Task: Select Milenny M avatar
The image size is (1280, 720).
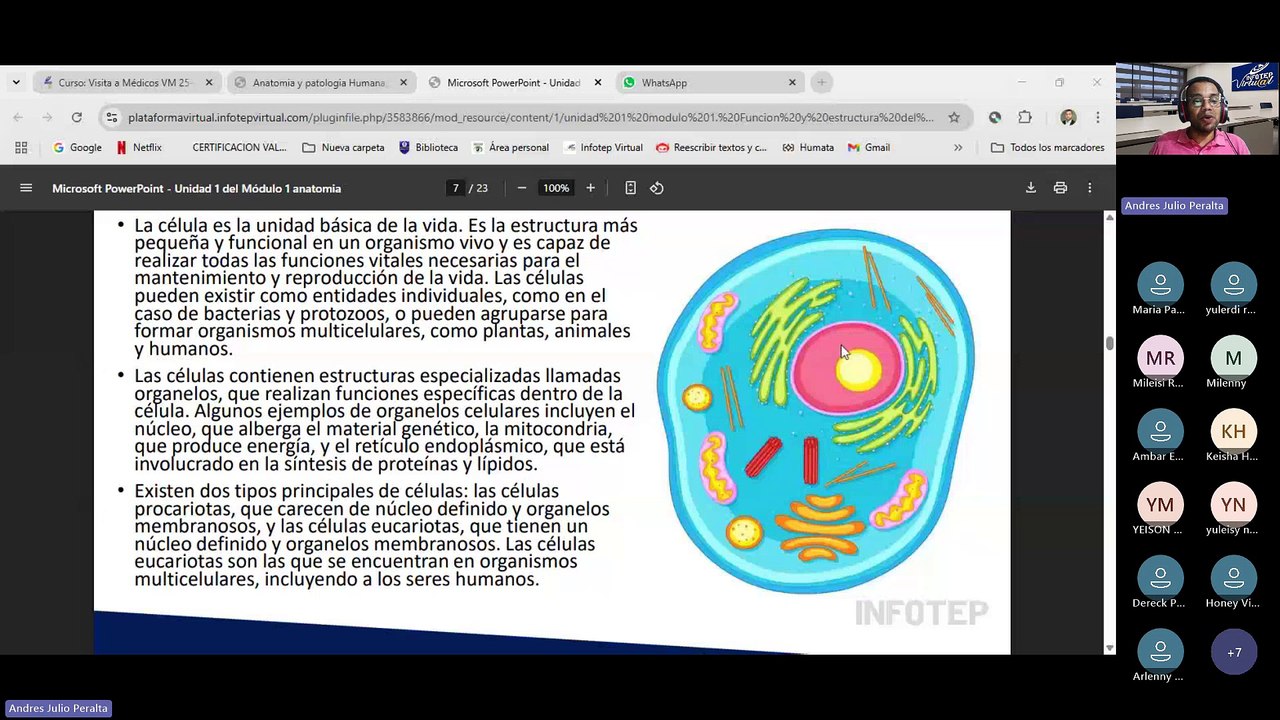Action: (1233, 358)
